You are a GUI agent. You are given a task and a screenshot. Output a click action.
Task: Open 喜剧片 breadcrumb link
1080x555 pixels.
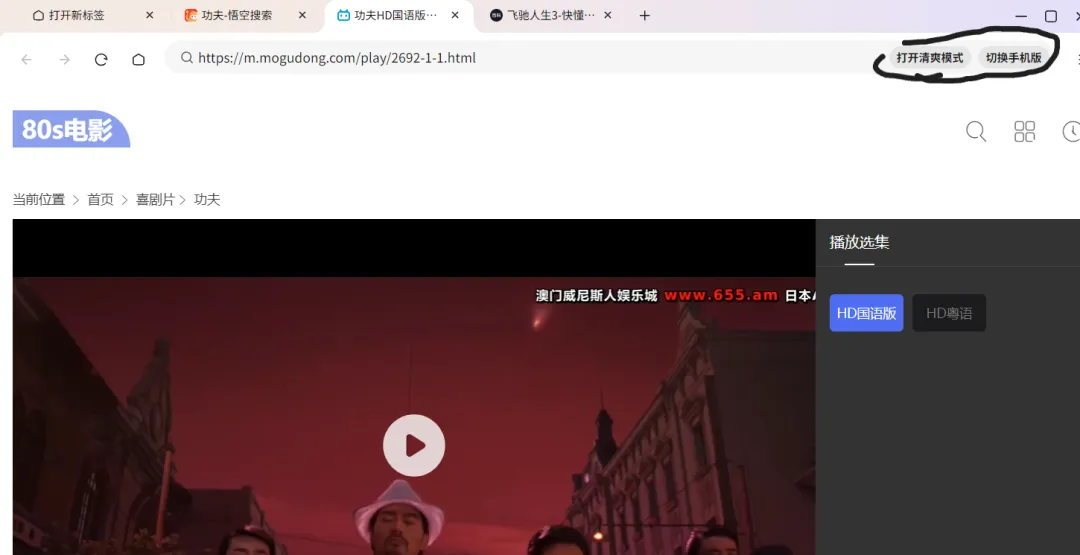coord(155,200)
